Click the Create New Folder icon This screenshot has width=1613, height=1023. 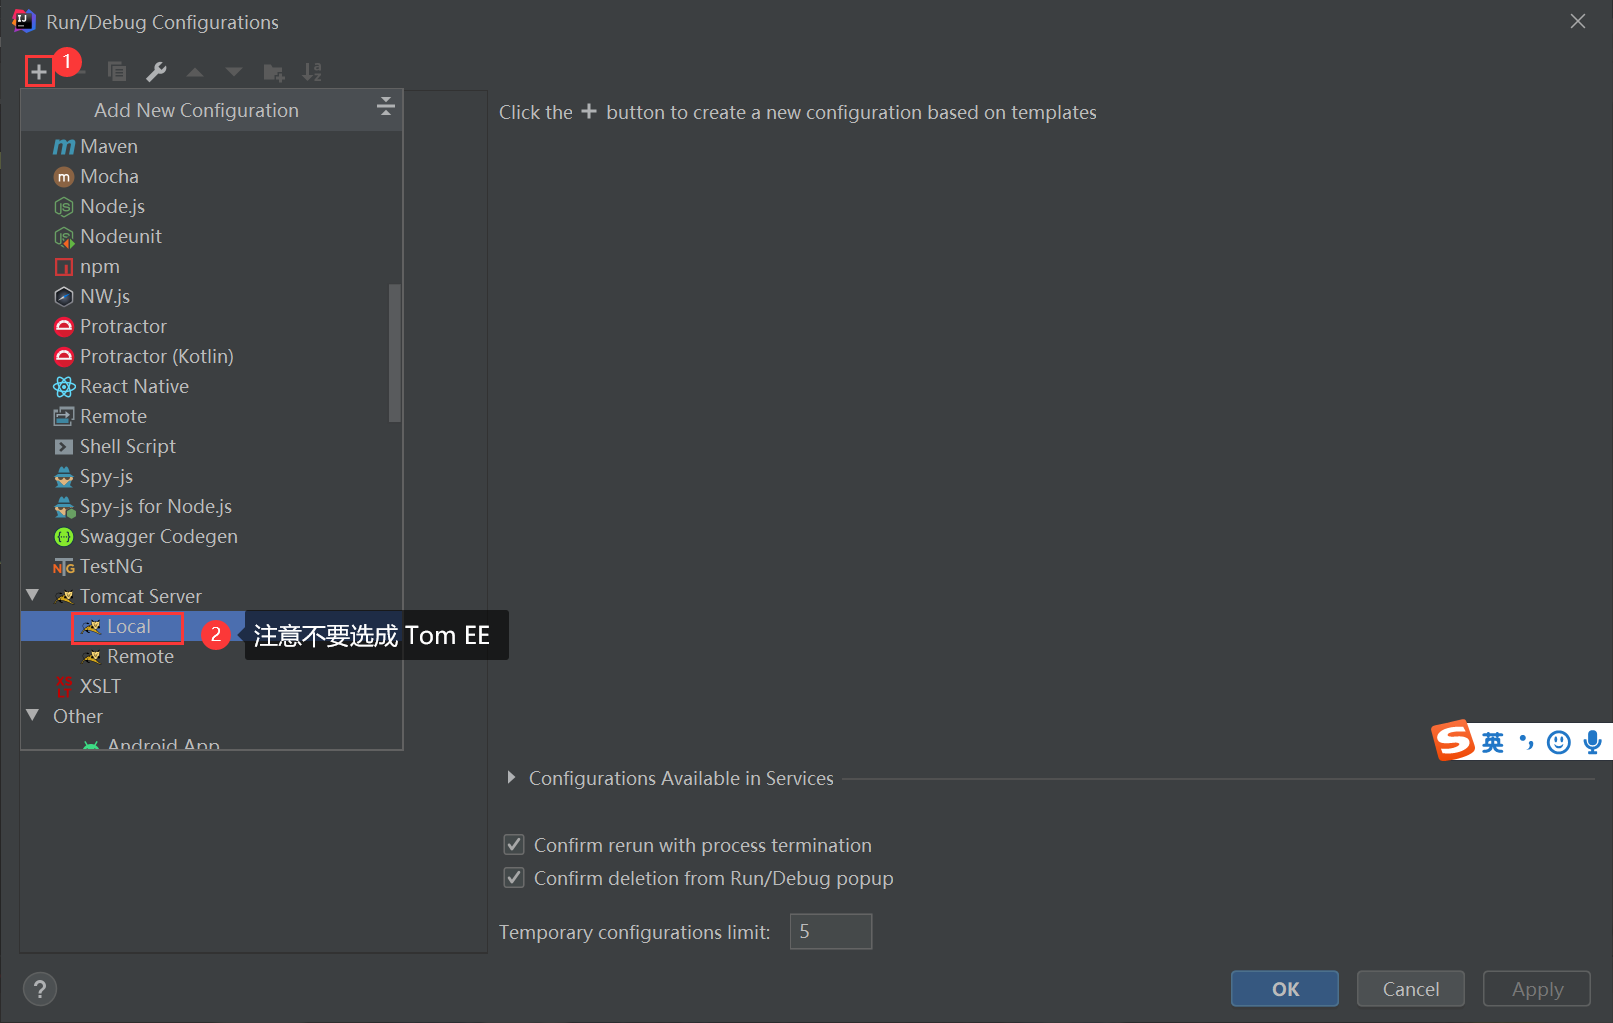pos(273,72)
